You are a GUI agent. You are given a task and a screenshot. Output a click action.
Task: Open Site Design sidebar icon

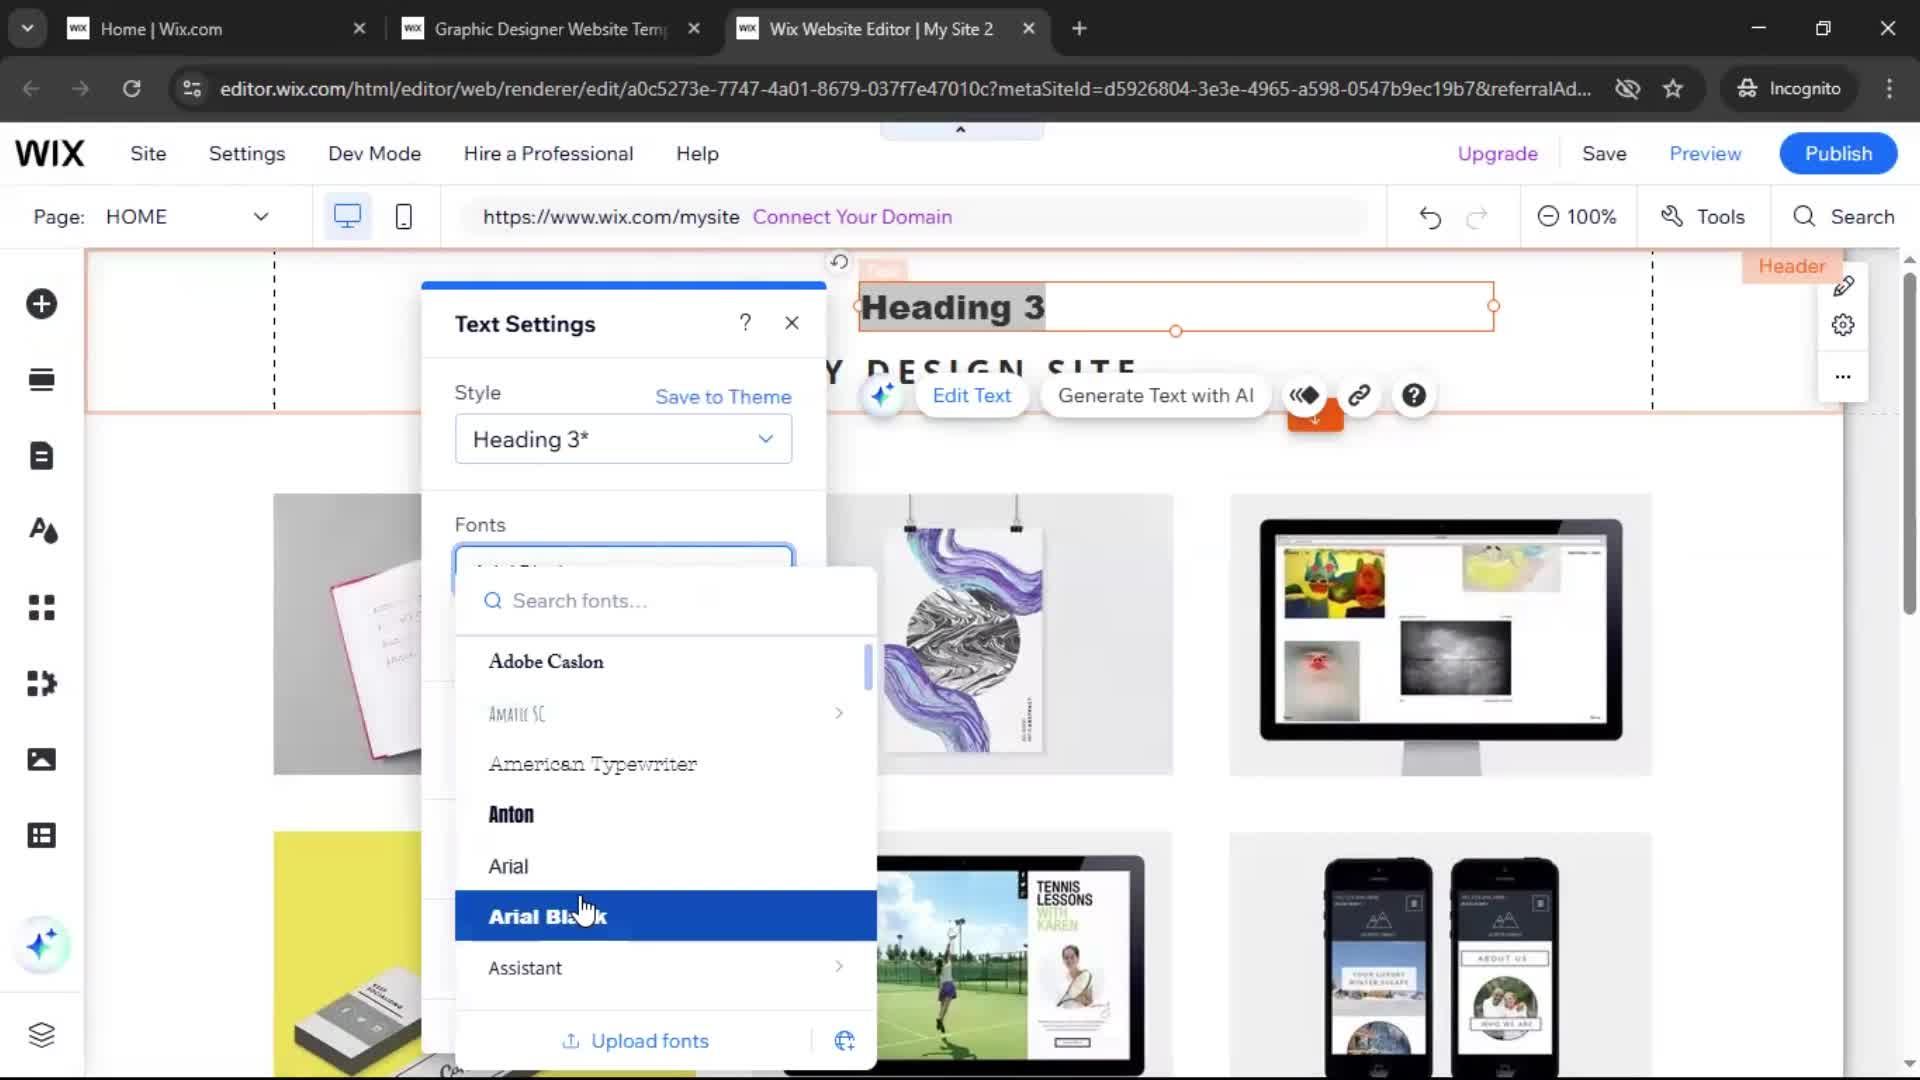(42, 531)
